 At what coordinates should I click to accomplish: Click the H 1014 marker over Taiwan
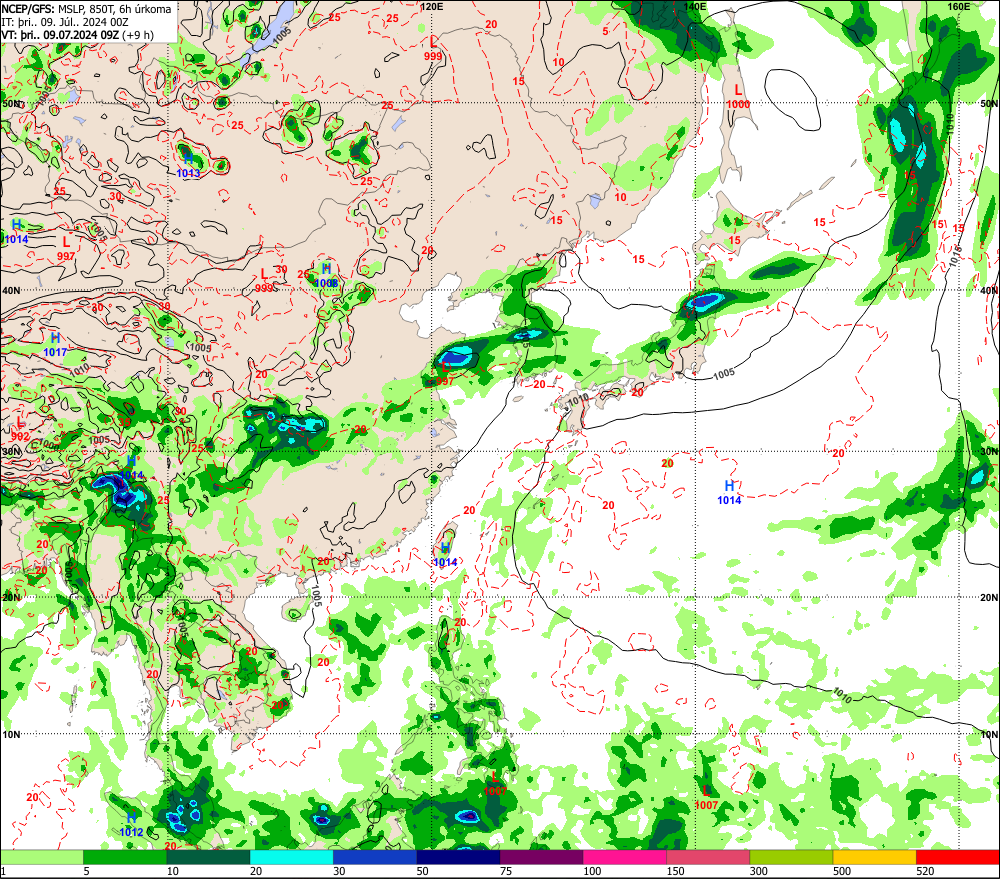coord(445,554)
